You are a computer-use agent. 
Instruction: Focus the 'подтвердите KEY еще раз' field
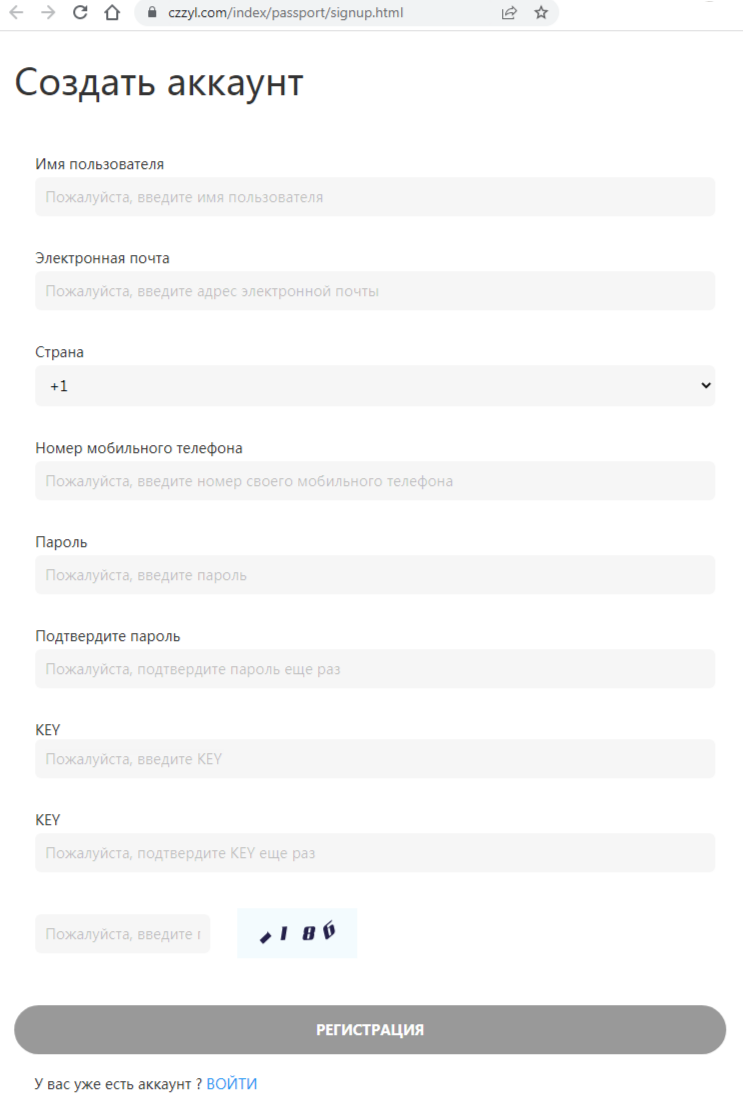tap(375, 853)
